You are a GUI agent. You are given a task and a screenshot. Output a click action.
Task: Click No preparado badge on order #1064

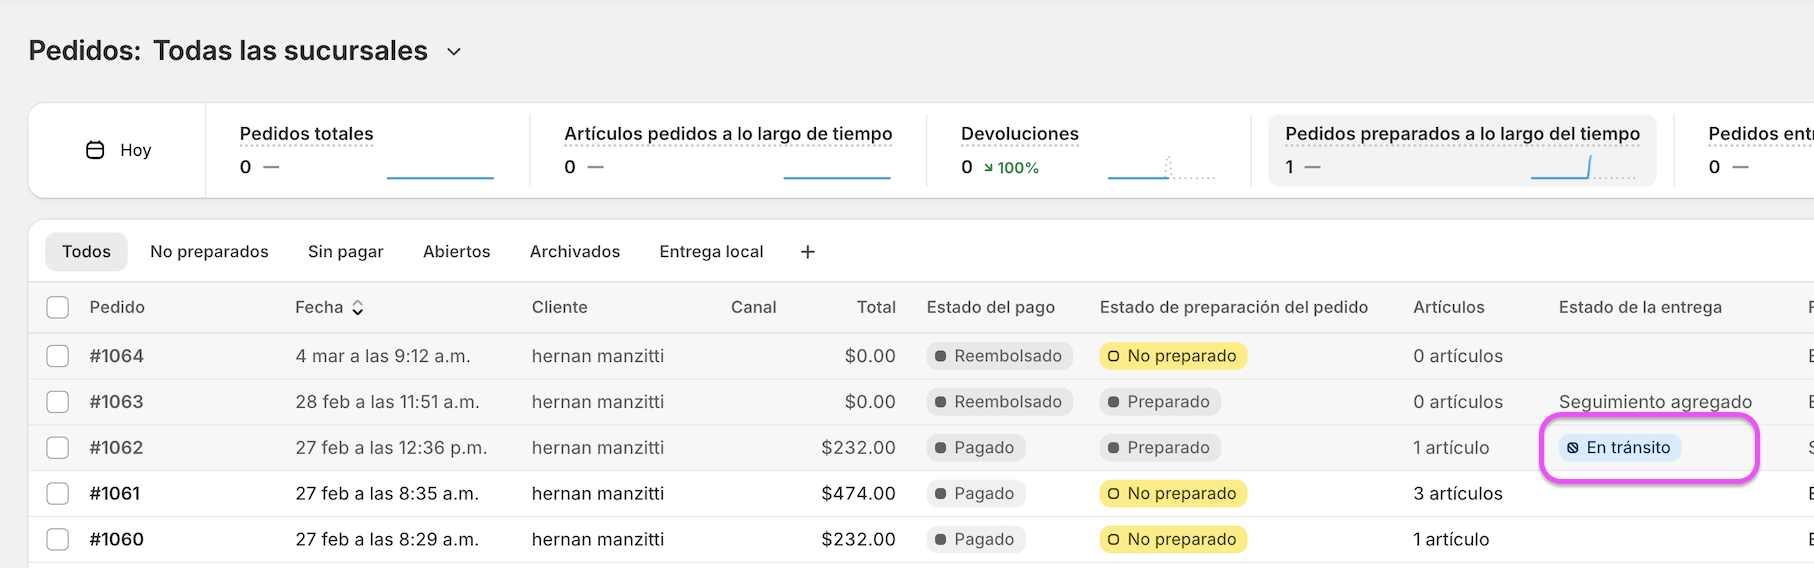pos(1173,356)
